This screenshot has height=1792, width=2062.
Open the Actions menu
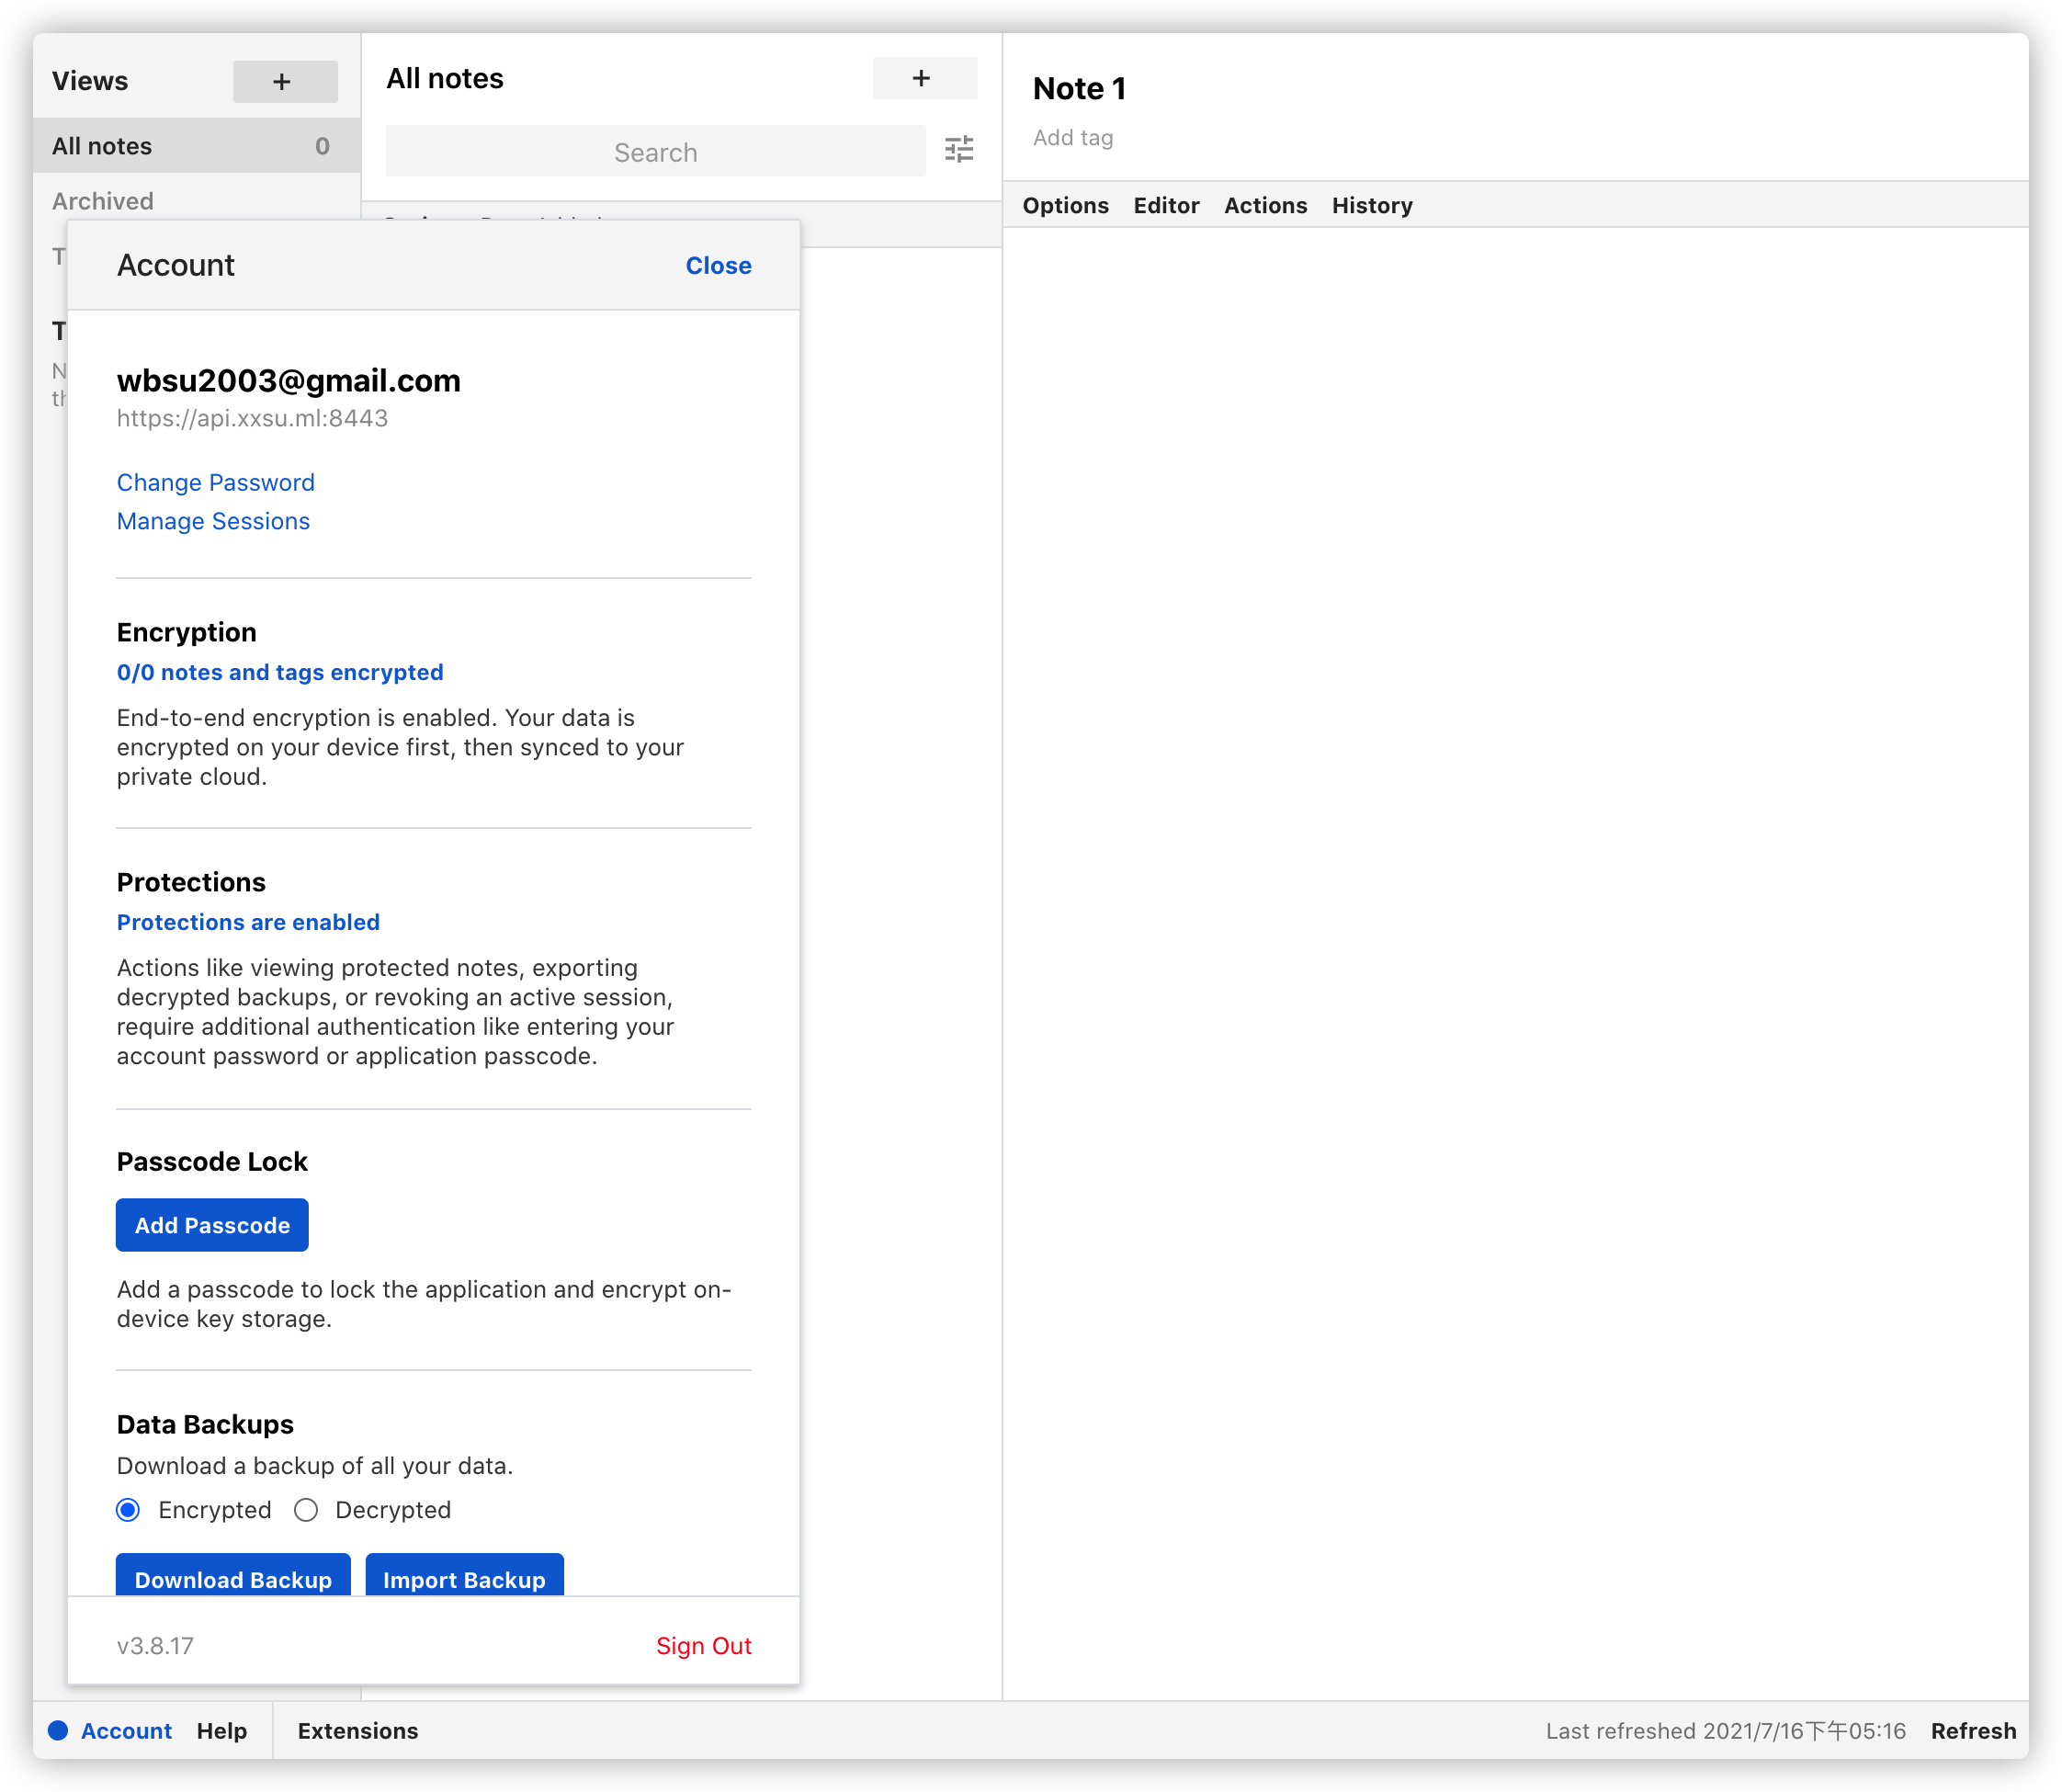tap(1265, 205)
